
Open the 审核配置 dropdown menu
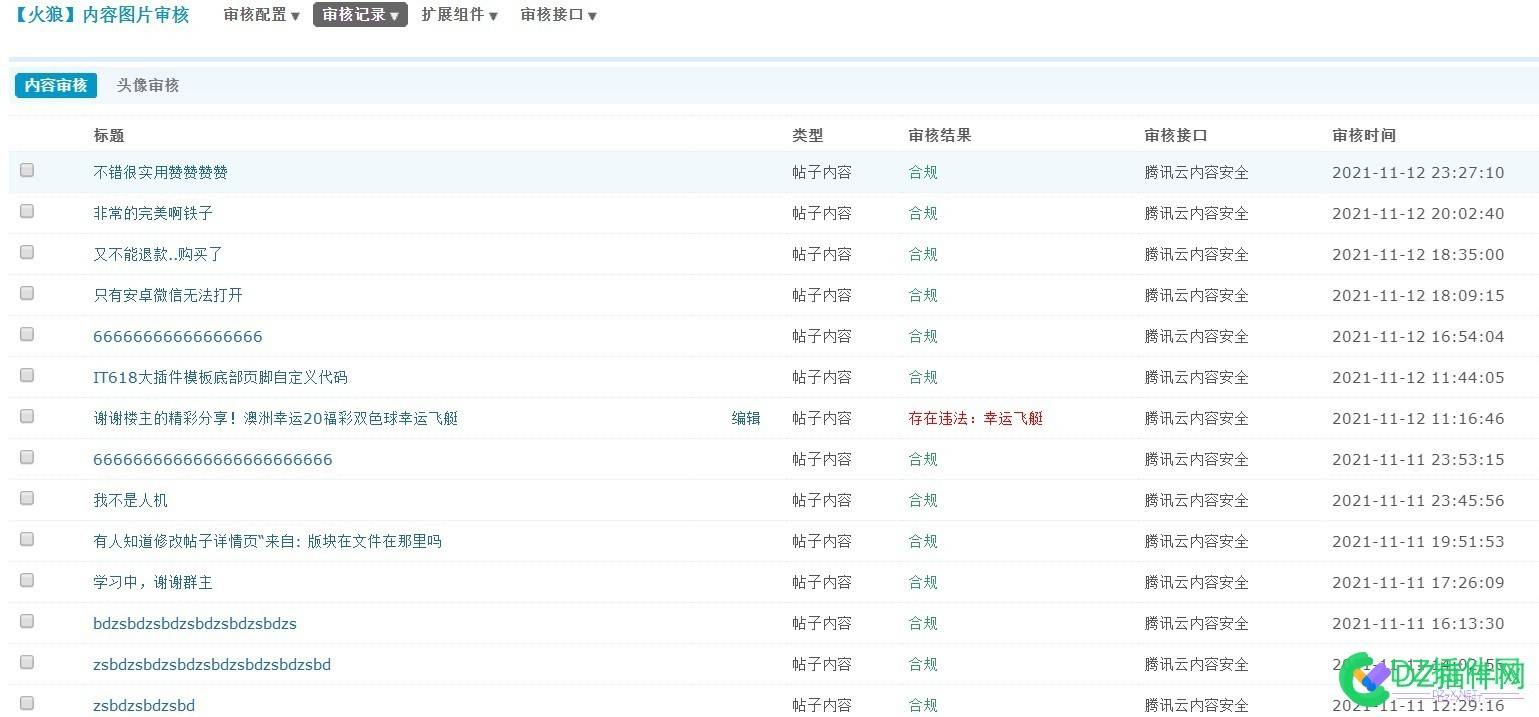coord(261,15)
